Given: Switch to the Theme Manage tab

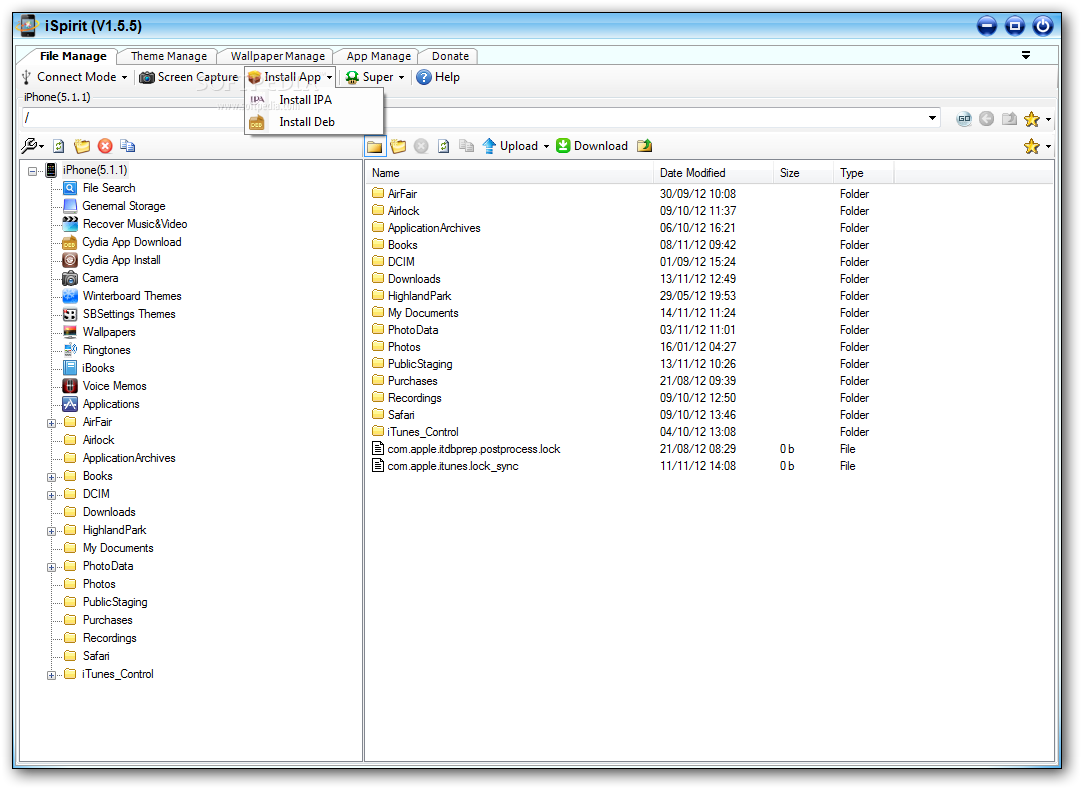Looking at the screenshot, I should tap(168, 56).
